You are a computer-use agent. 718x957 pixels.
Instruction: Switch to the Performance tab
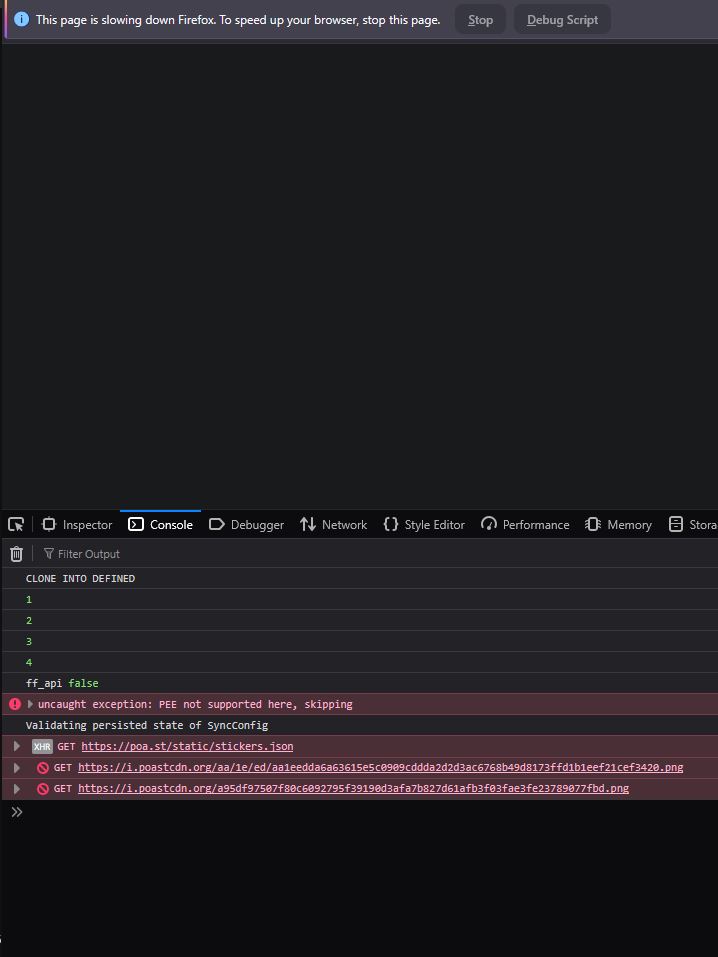click(525, 524)
